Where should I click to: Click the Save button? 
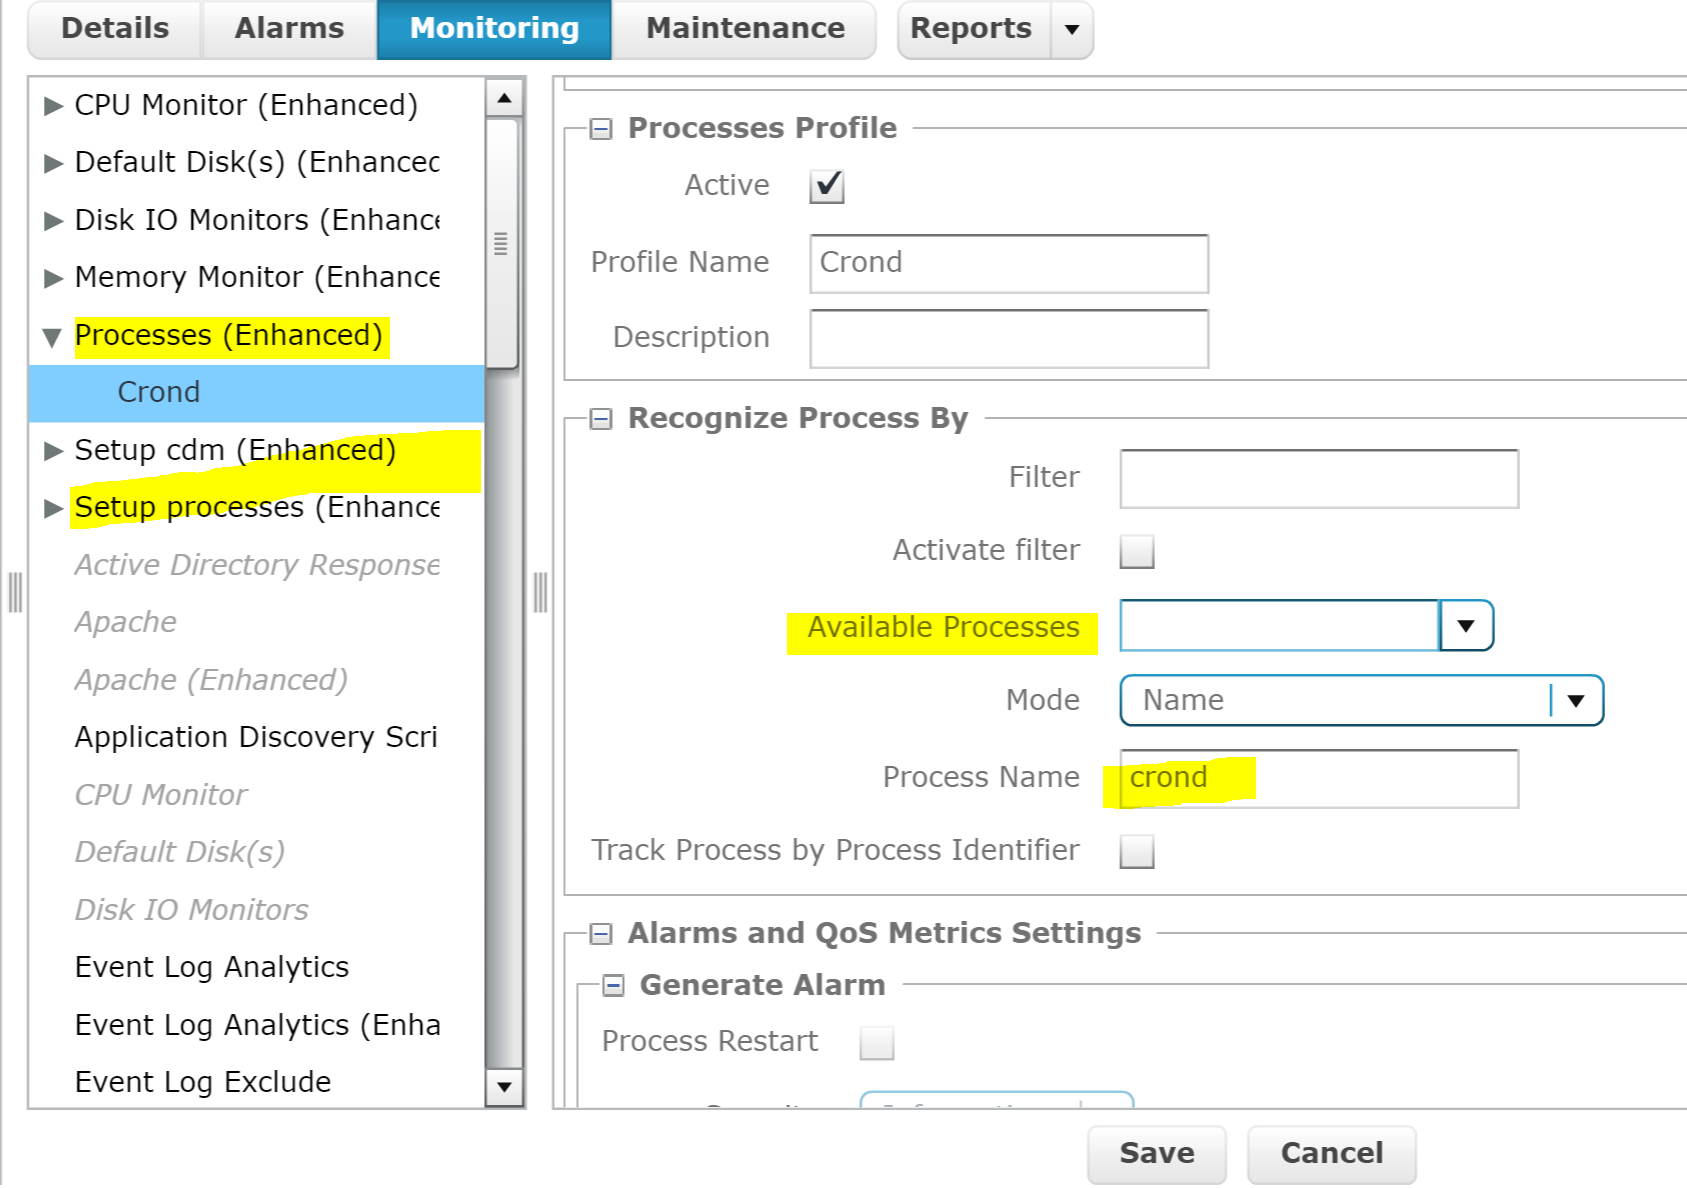pyautogui.click(x=1156, y=1152)
